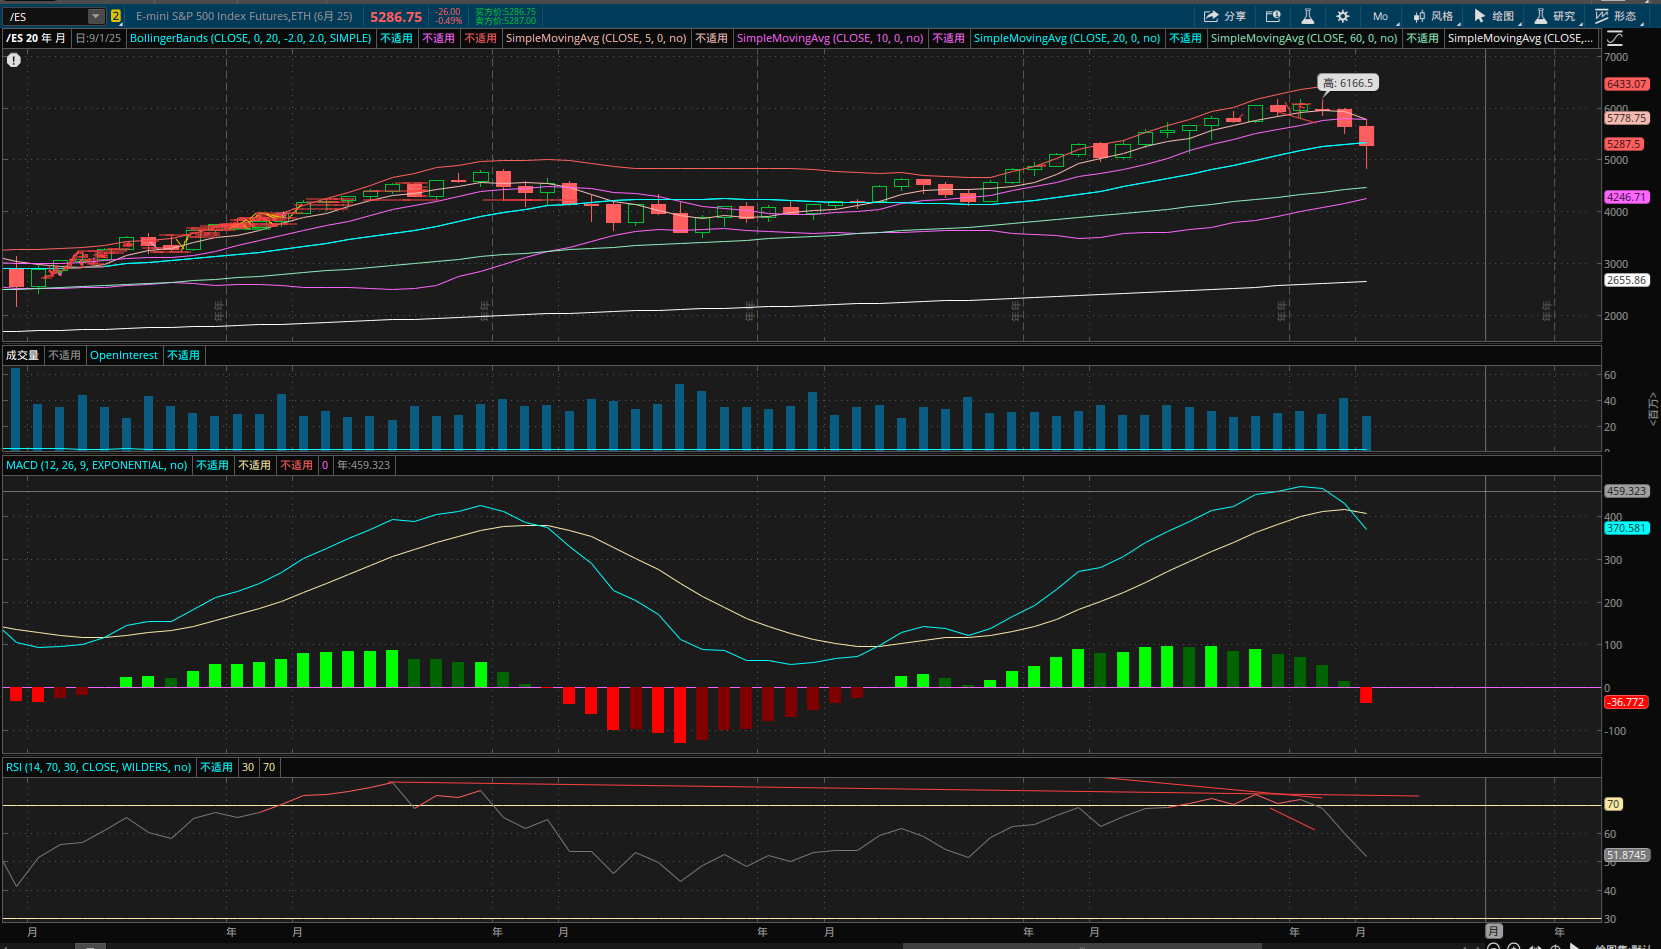
Task: Open chart settings gear icon
Action: pos(1342,16)
